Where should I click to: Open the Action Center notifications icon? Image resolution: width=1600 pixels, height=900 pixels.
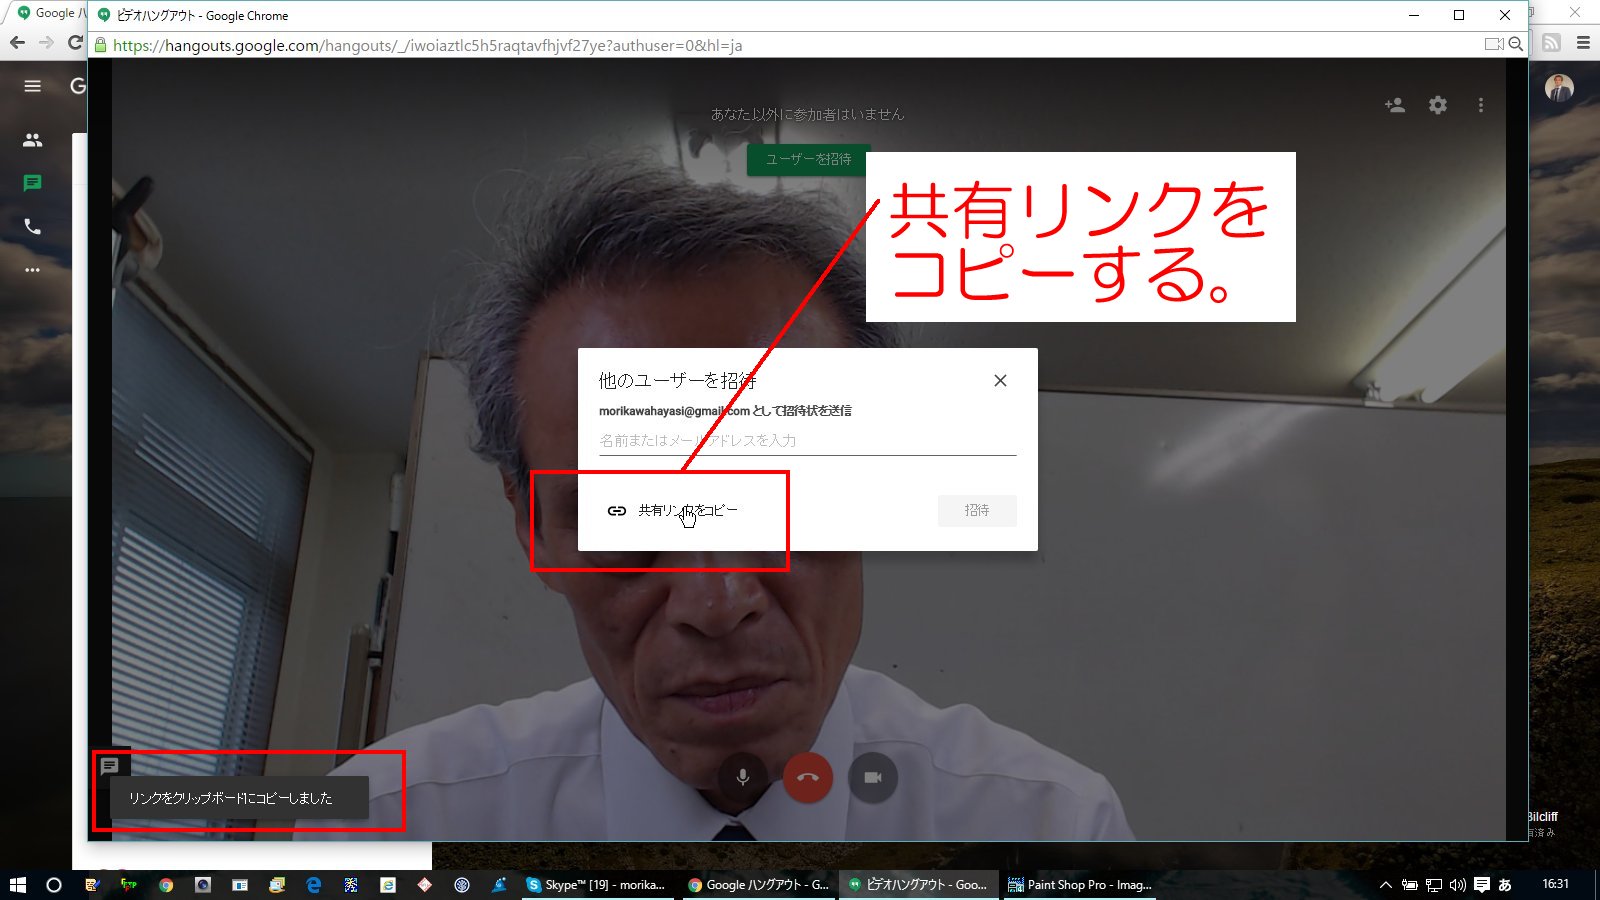tap(1482, 885)
